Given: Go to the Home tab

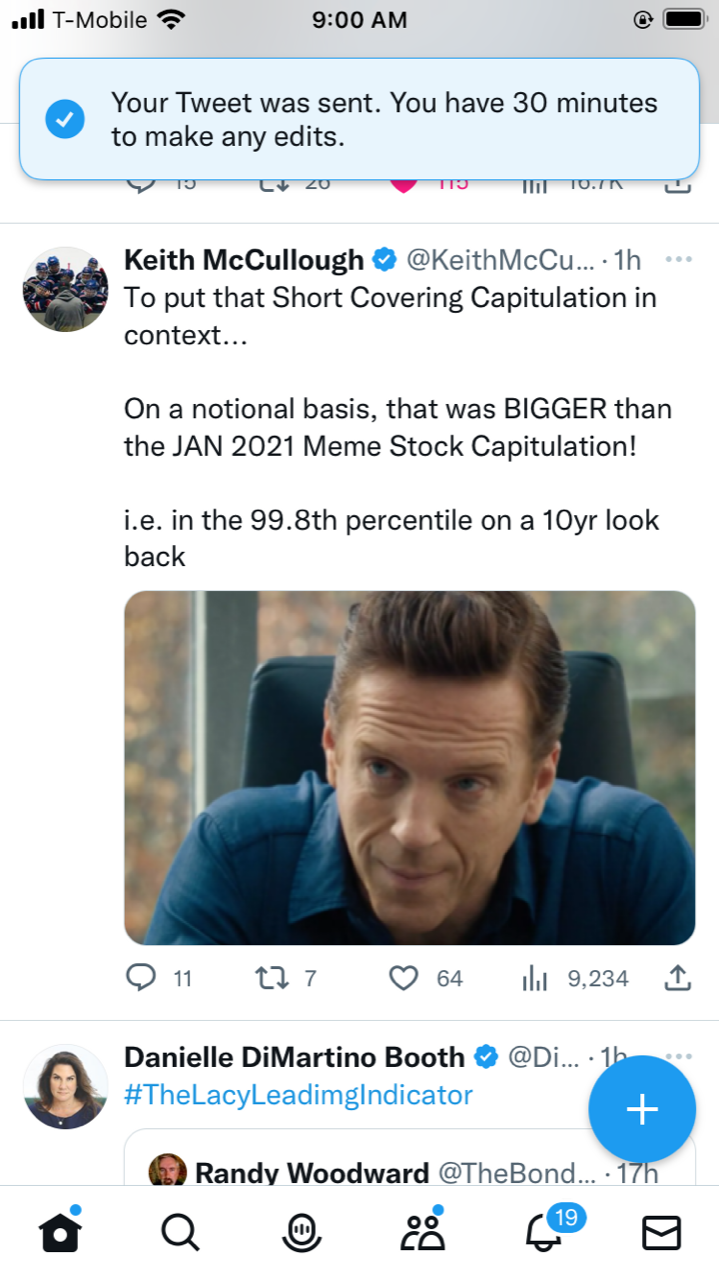Looking at the screenshot, I should click(59, 1235).
